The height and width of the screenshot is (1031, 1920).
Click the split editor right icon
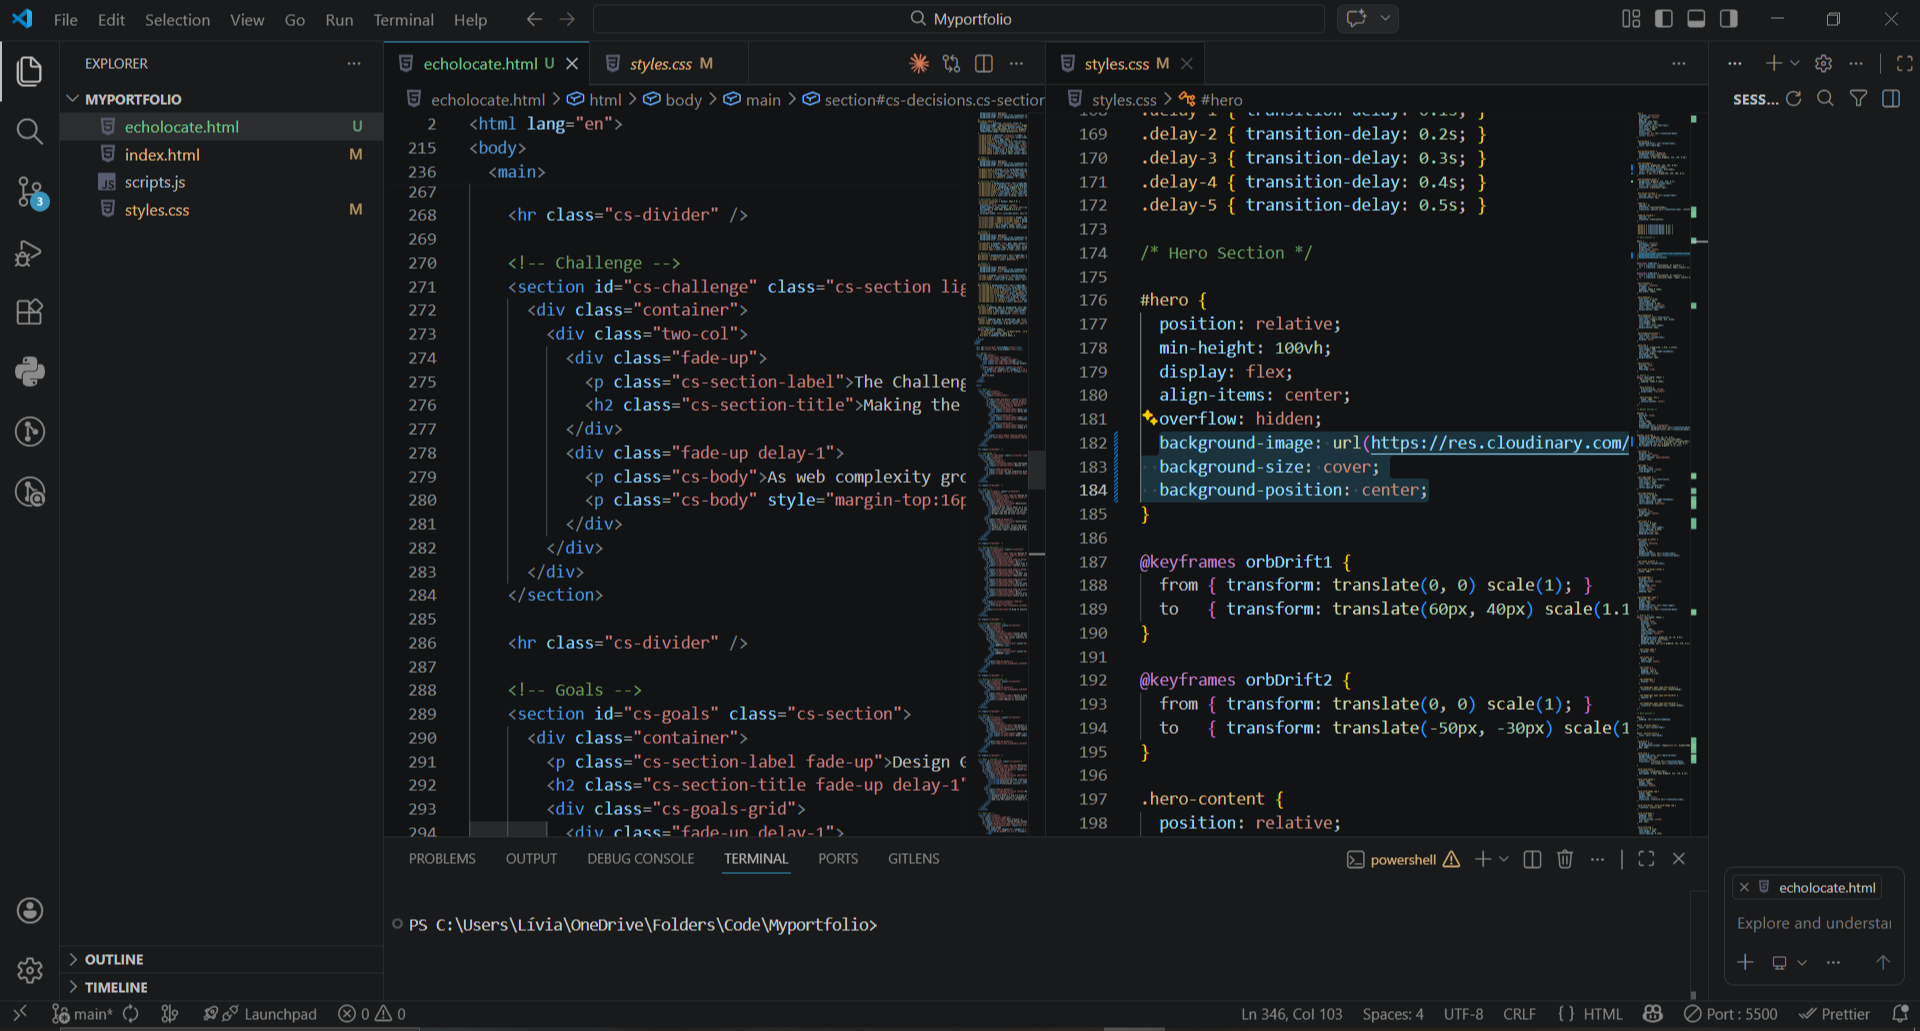984,64
